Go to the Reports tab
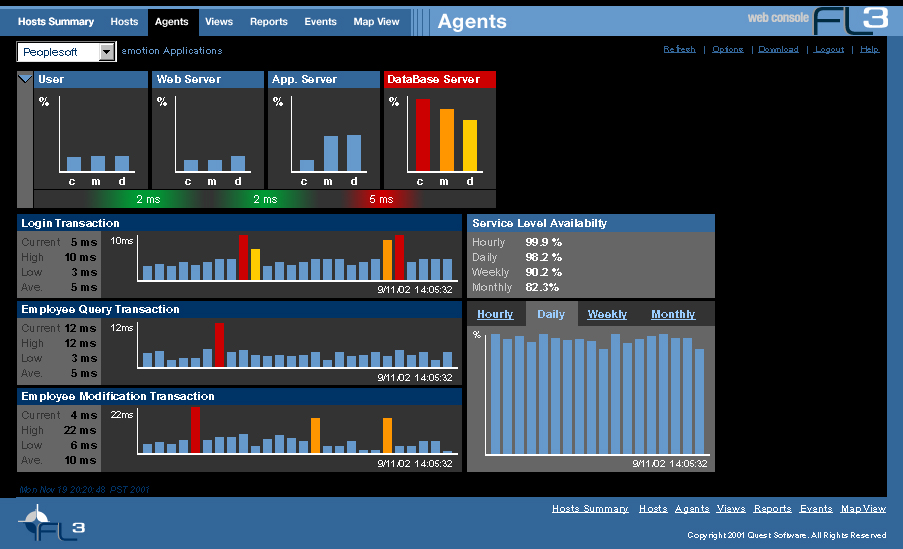 268,22
